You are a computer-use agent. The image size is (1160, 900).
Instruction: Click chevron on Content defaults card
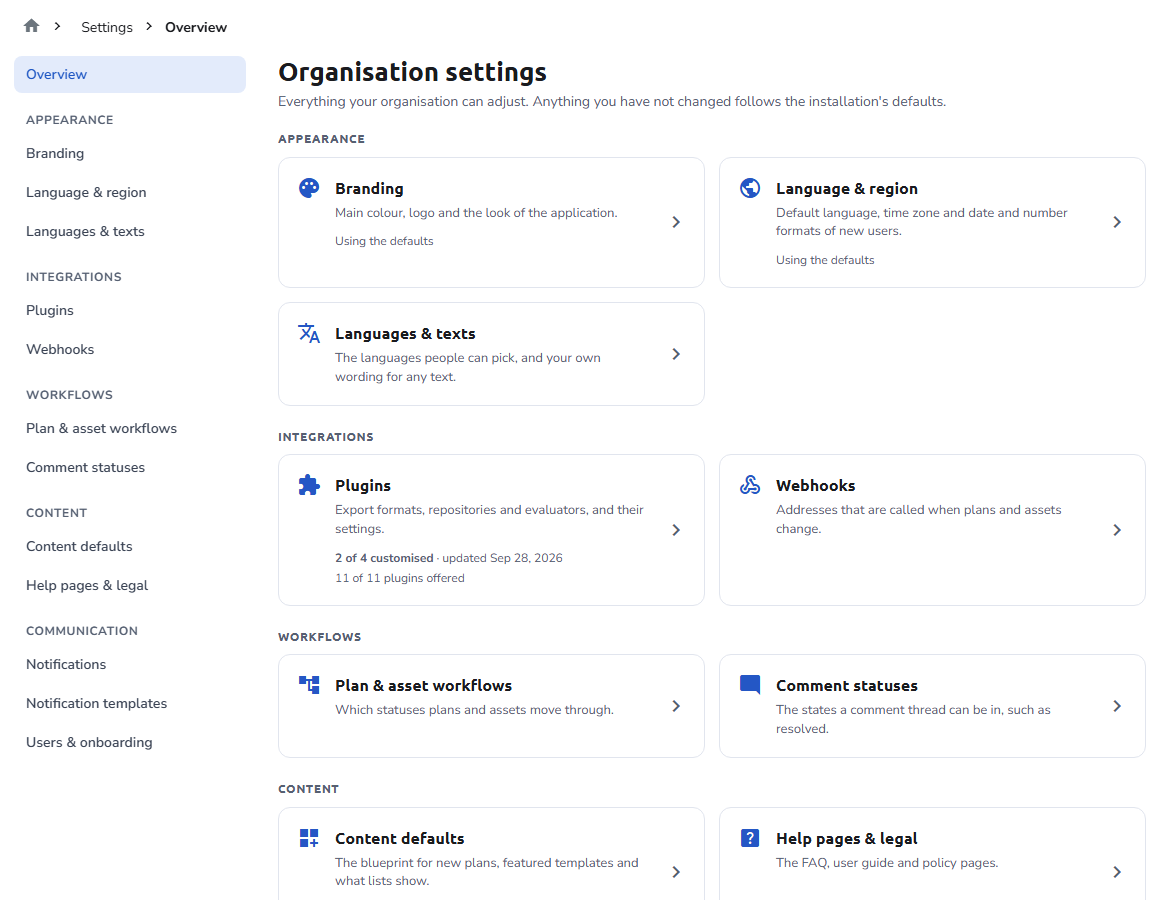coord(675,872)
